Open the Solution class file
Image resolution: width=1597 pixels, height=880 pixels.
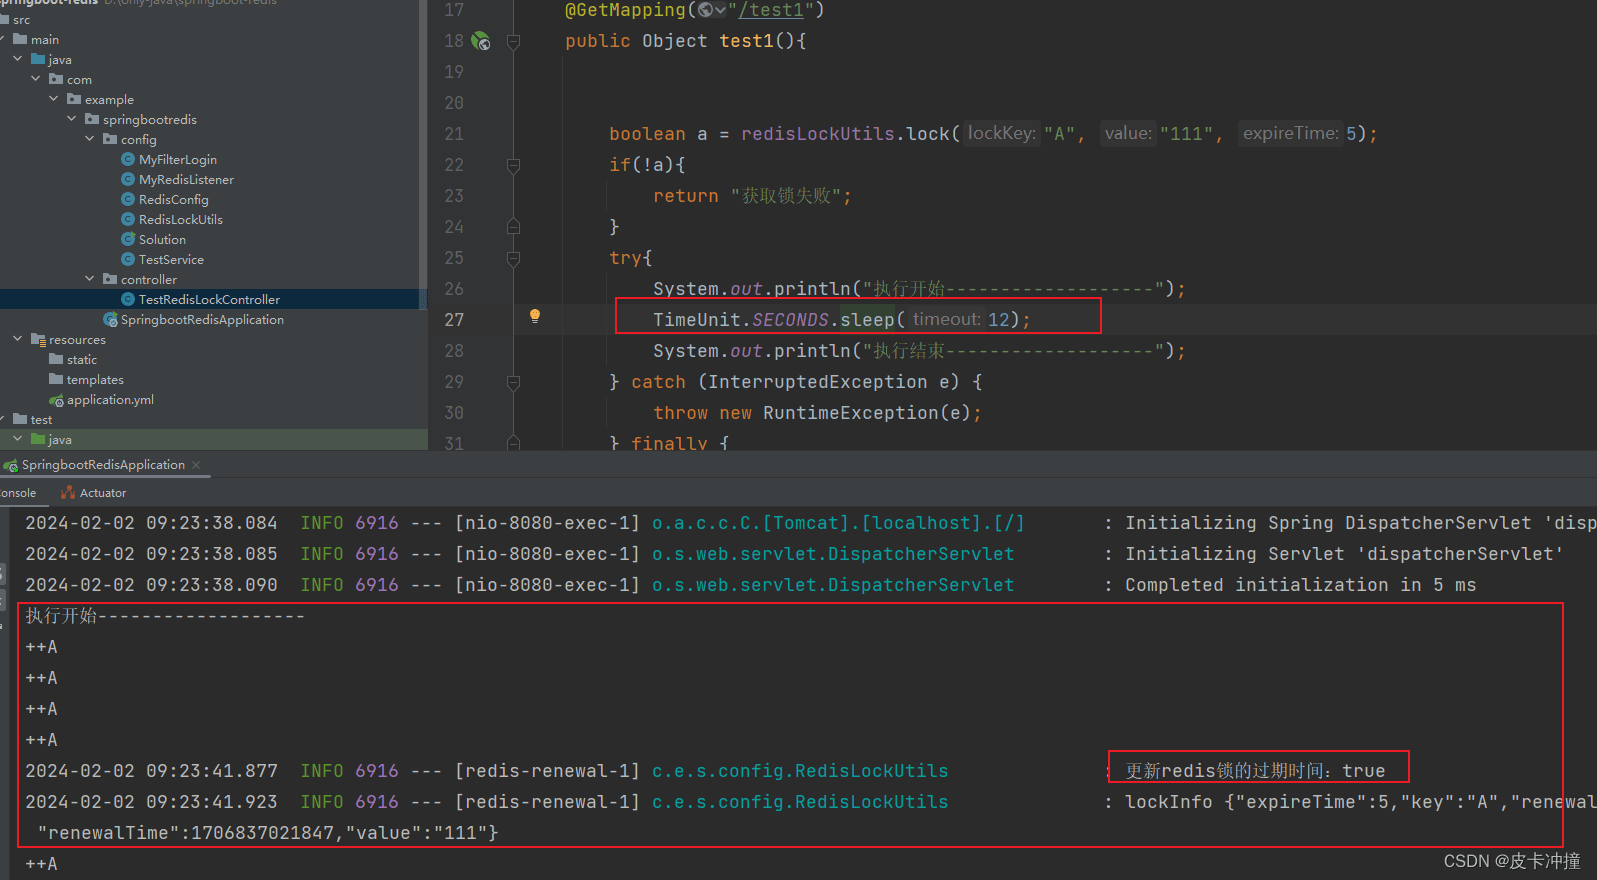(162, 240)
